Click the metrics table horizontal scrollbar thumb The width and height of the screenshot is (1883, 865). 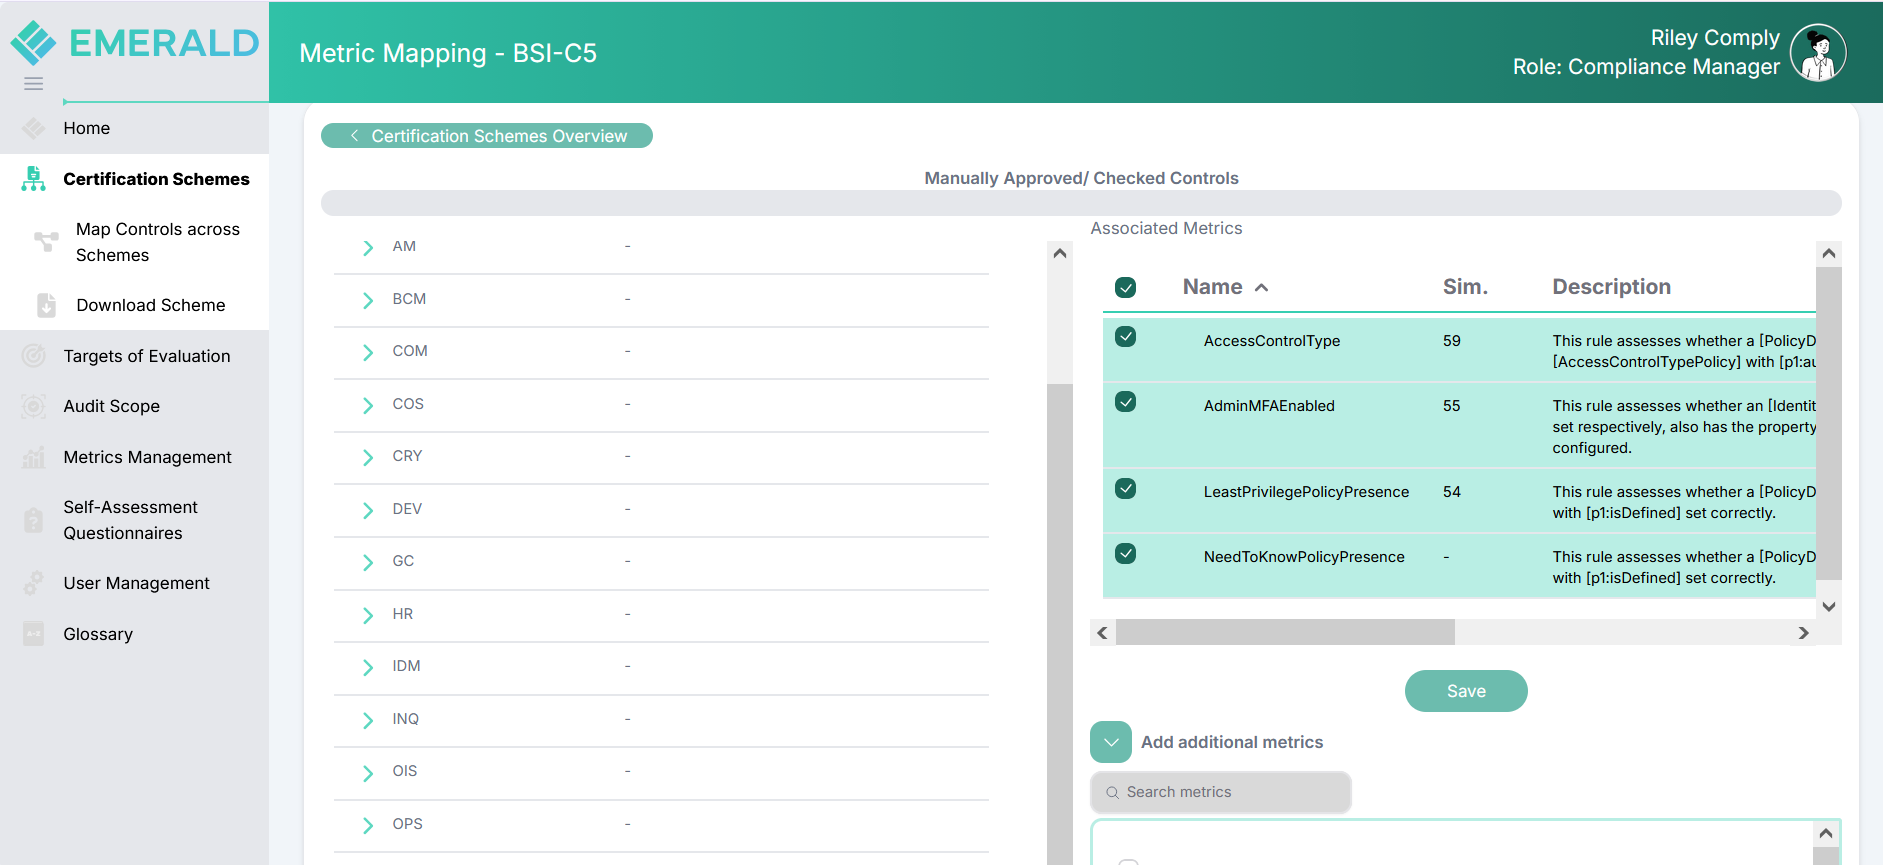[x=1285, y=632]
